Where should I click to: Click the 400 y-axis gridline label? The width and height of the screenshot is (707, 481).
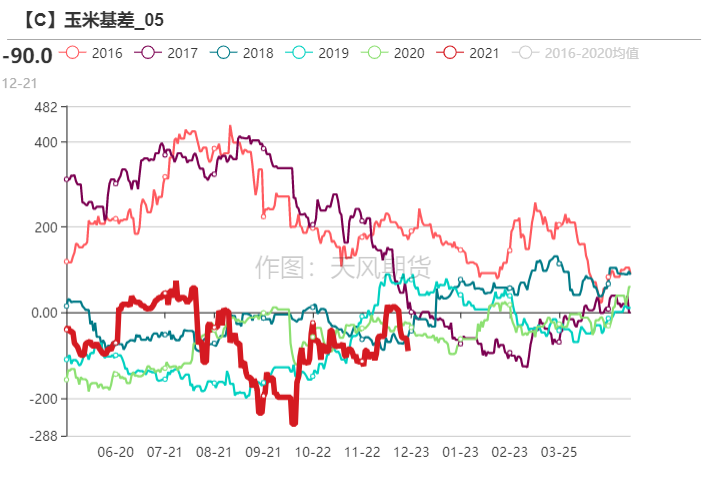pyautogui.click(x=46, y=142)
